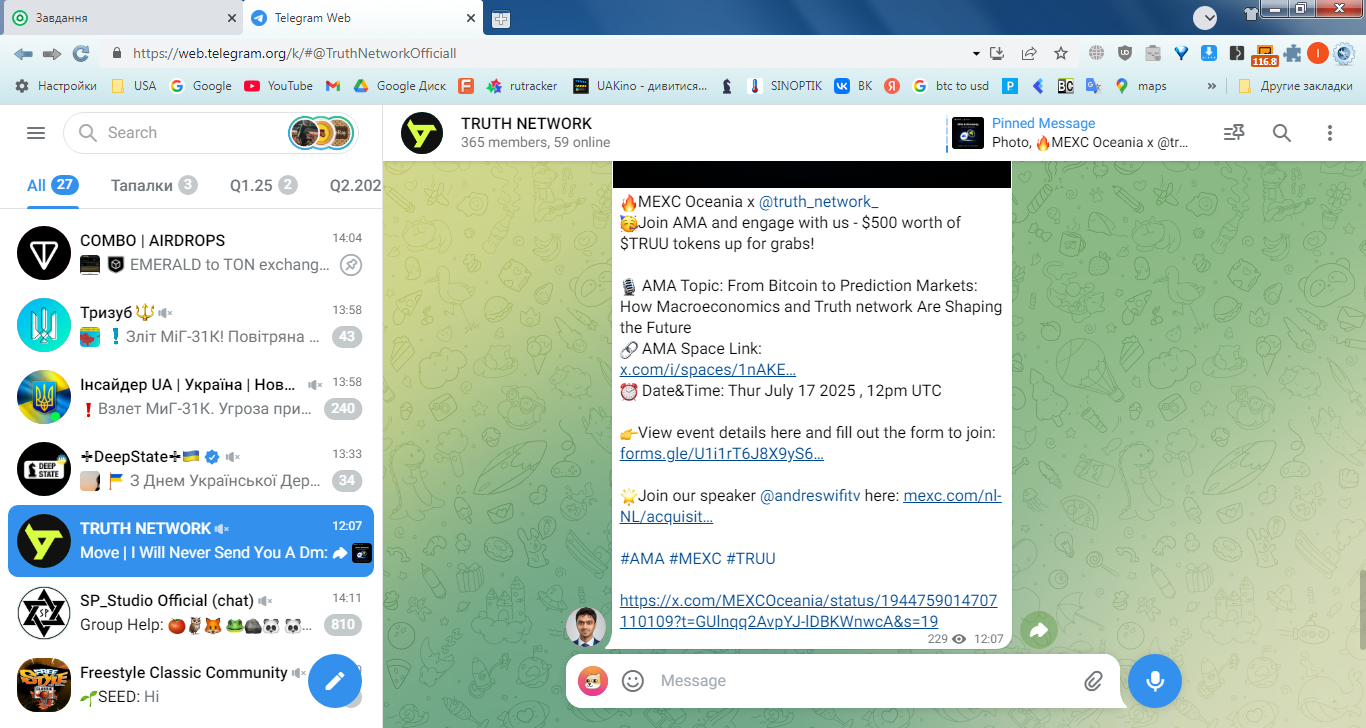This screenshot has width=1366, height=728.
Task: Expand the address bar dropdown arrow
Action: pos(976,54)
